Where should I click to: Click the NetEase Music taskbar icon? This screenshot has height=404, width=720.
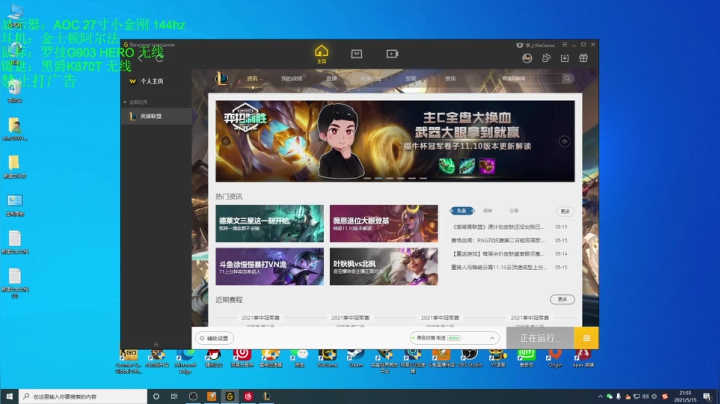point(248,396)
